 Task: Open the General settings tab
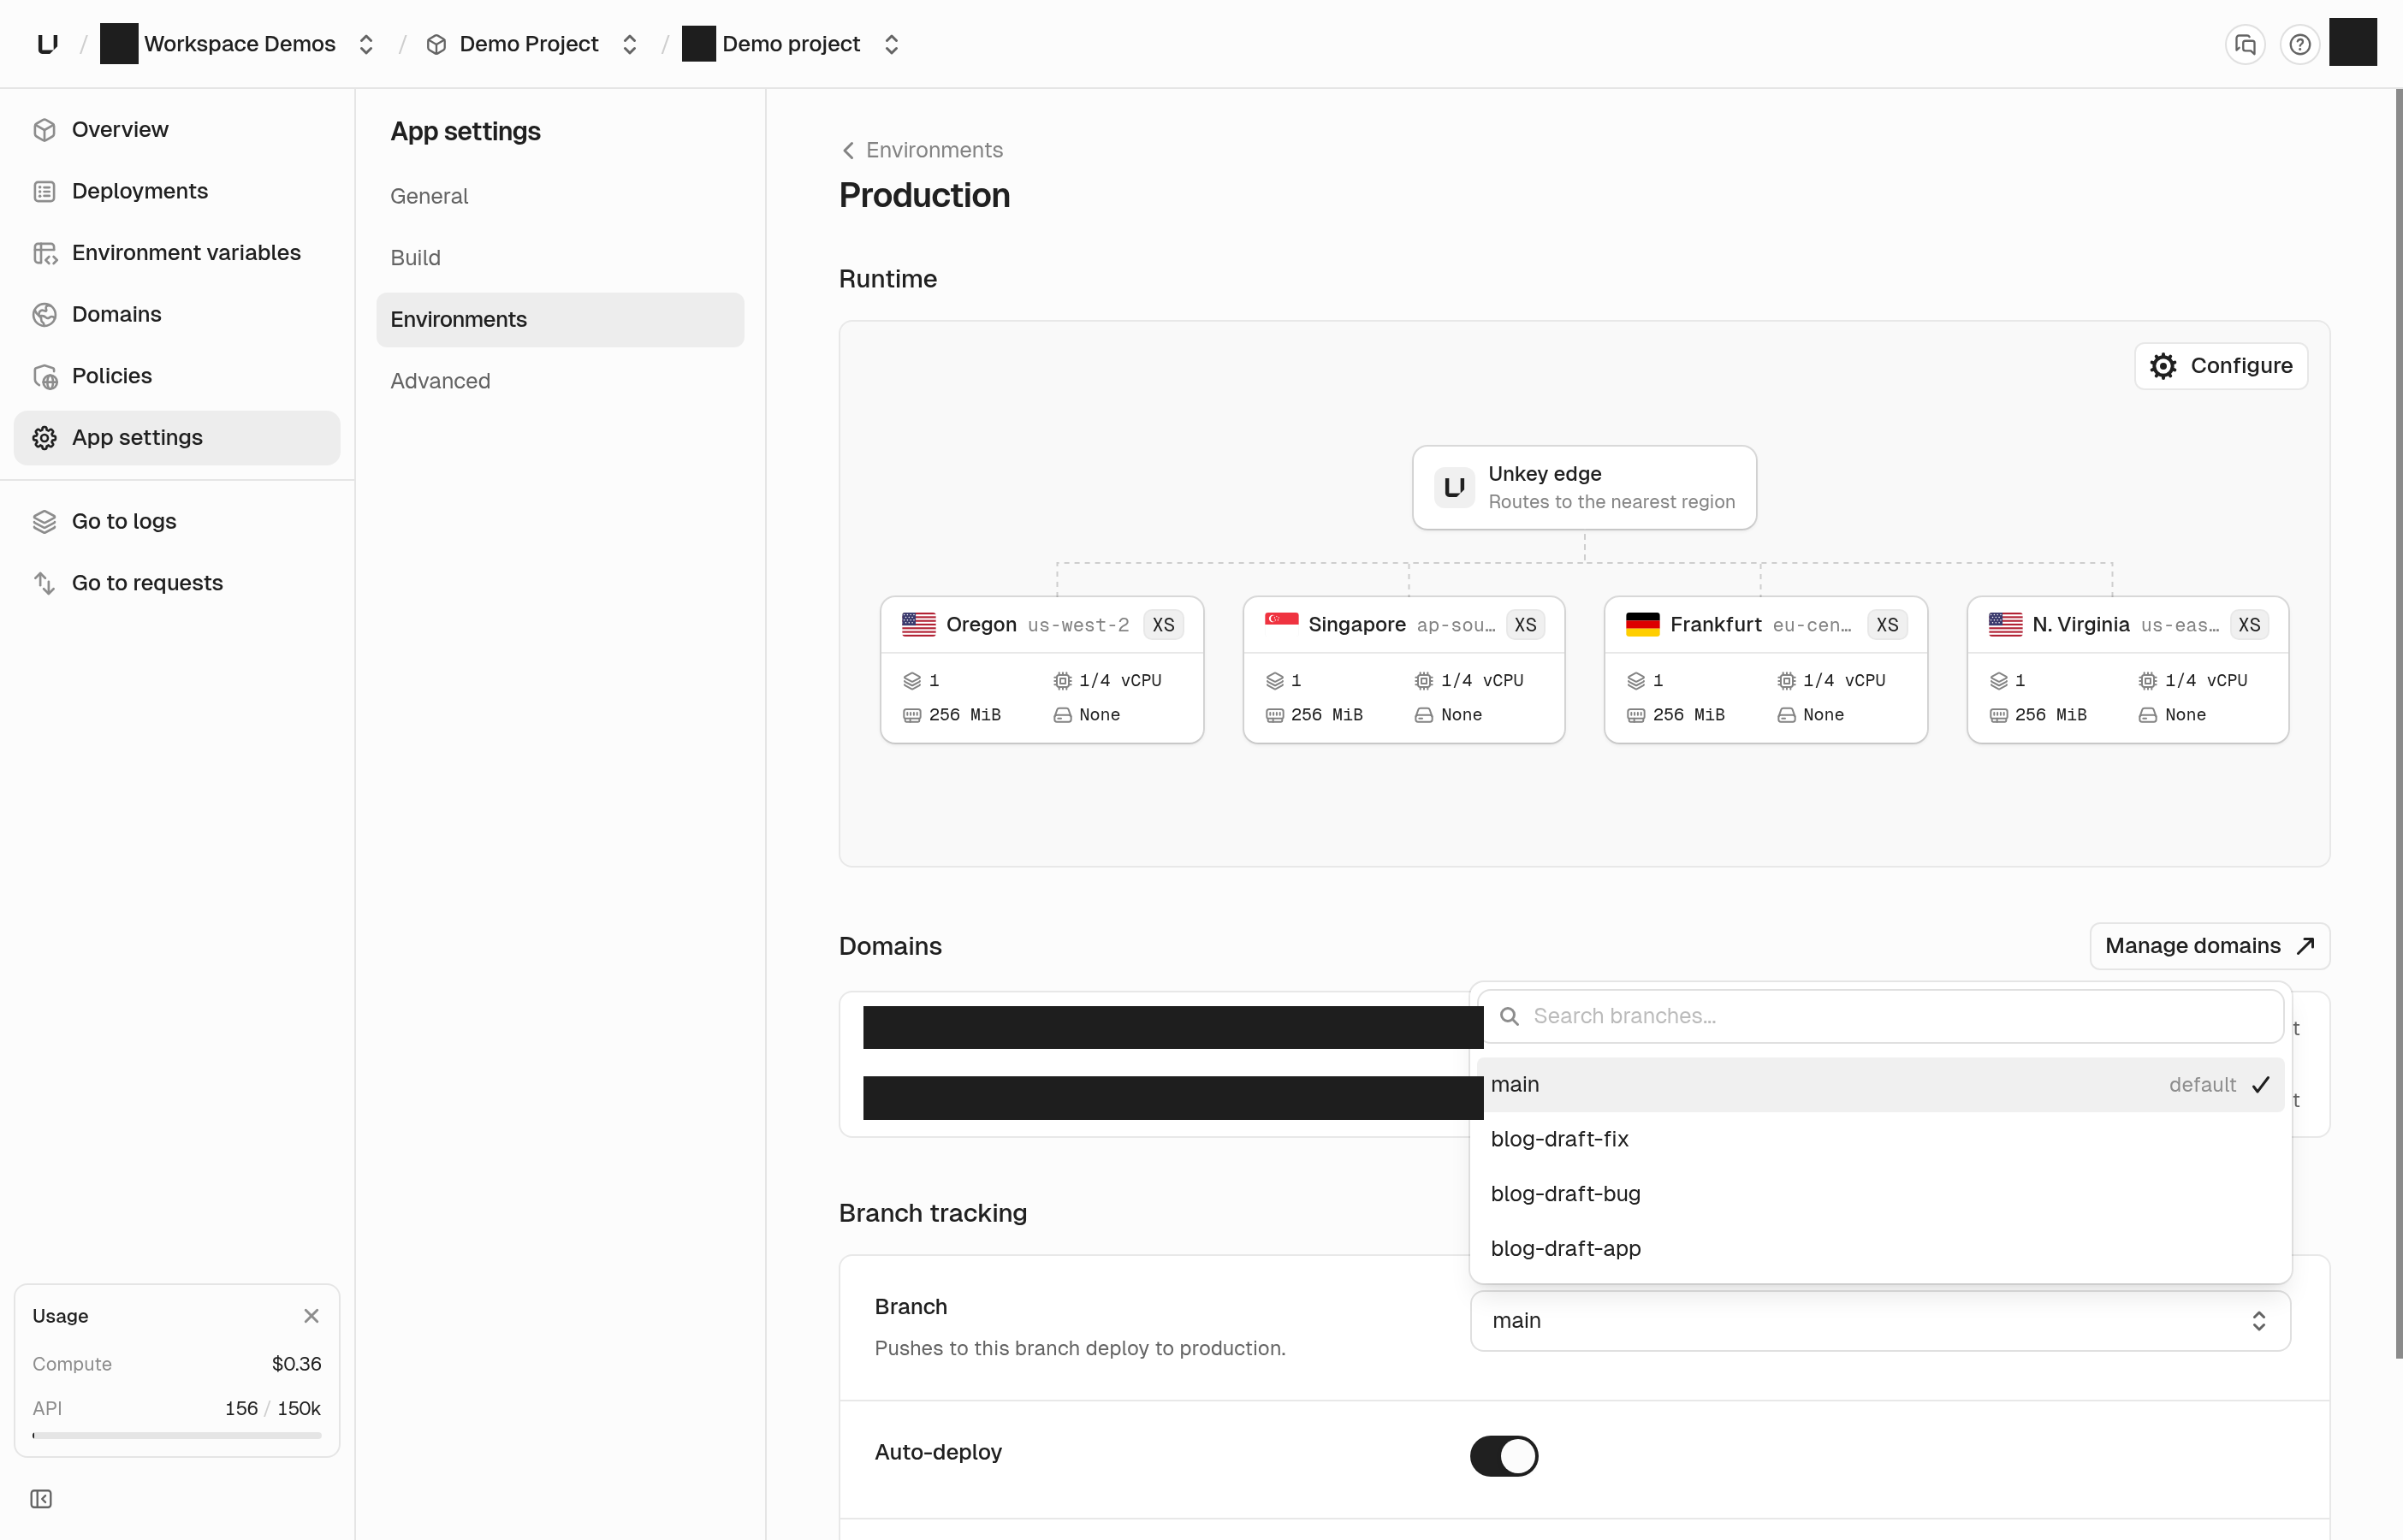560,196
